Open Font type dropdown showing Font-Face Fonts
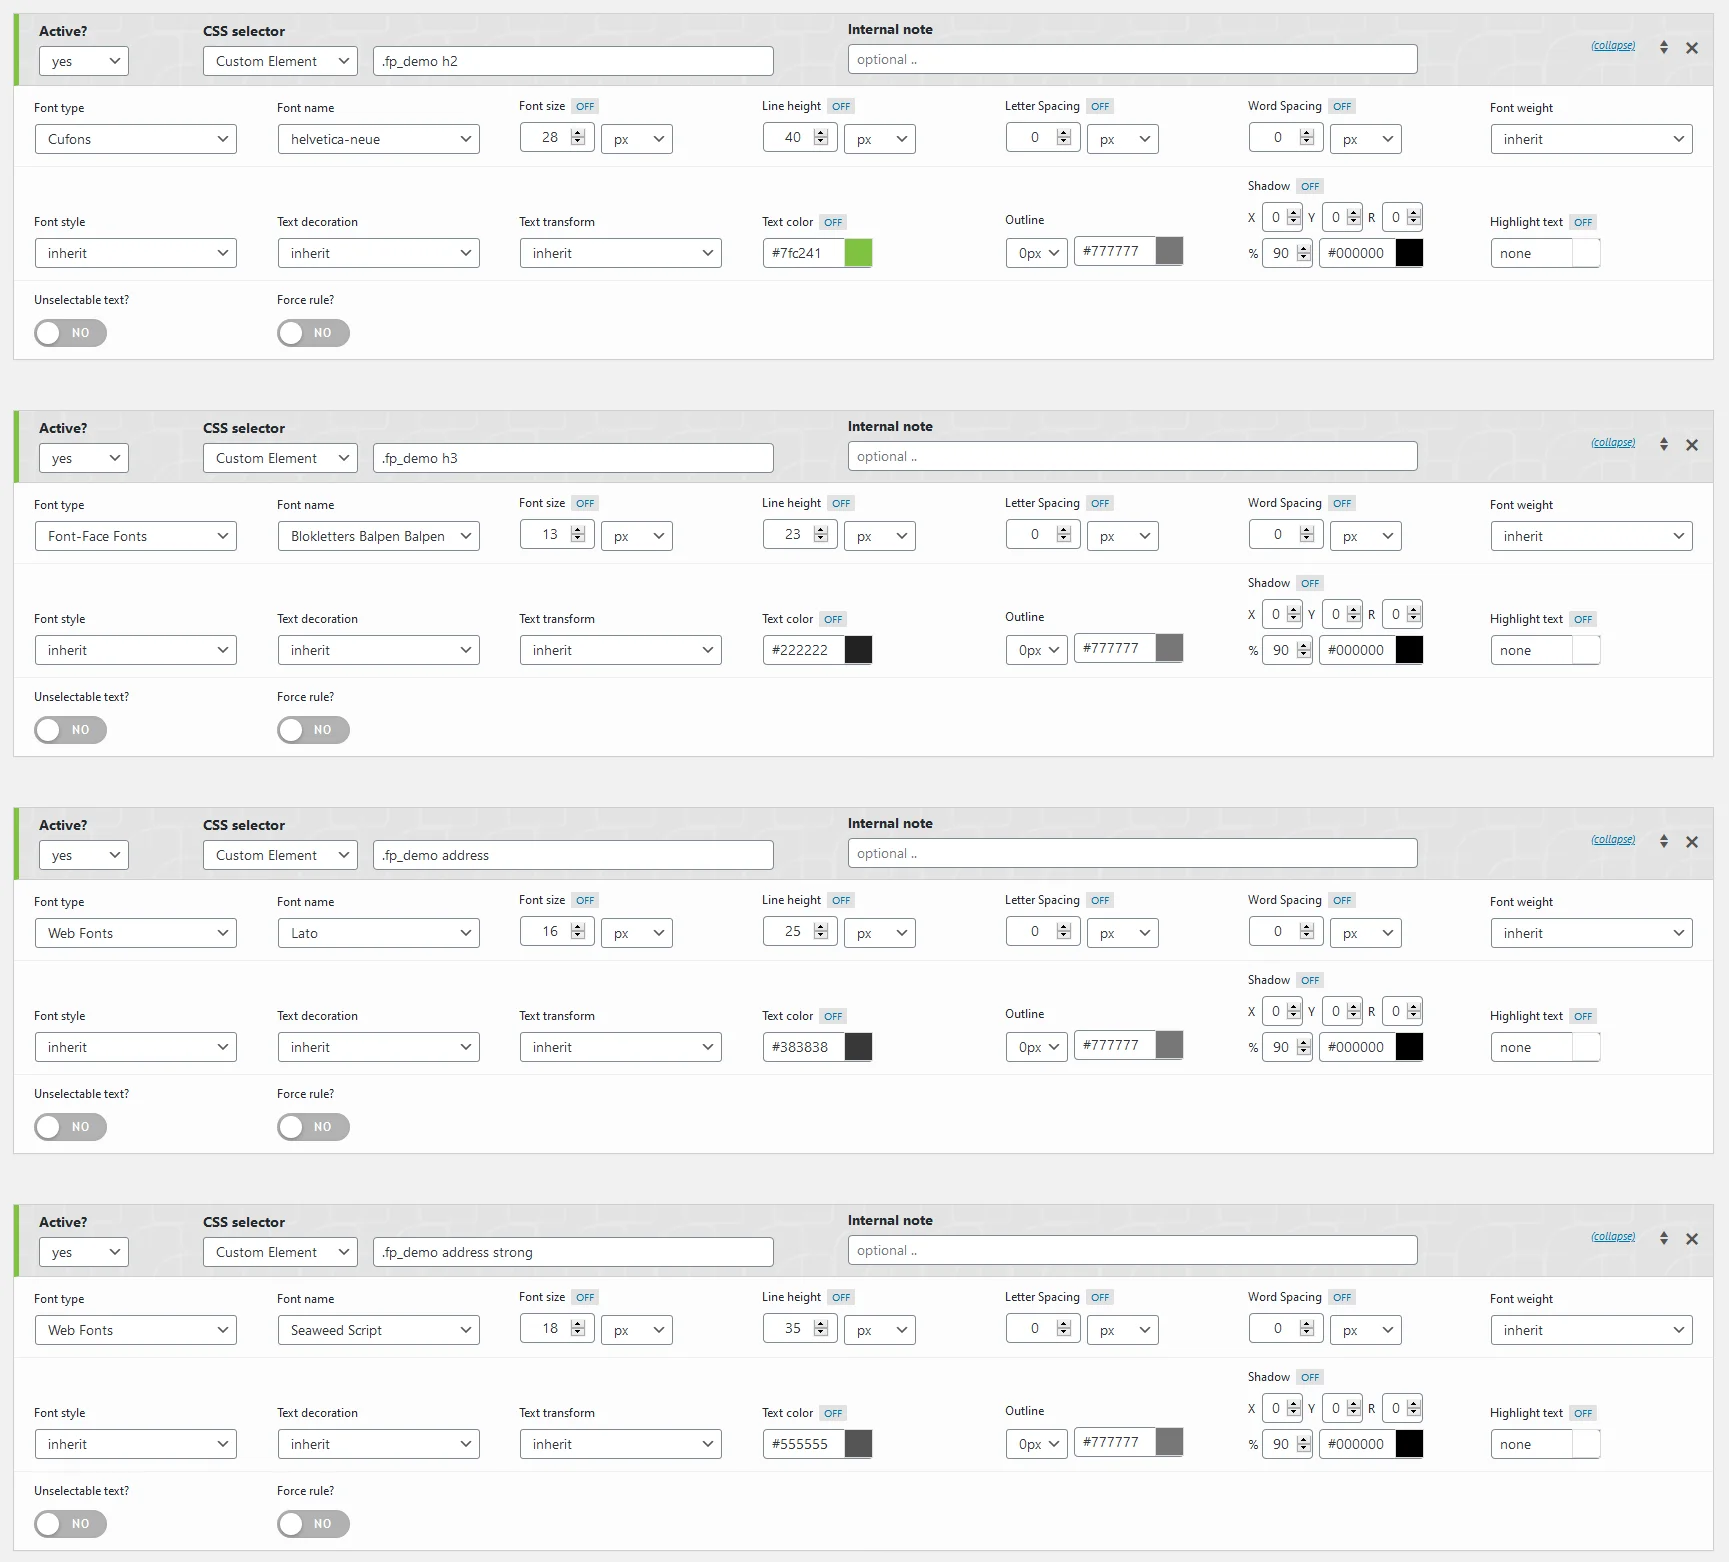 [x=135, y=536]
